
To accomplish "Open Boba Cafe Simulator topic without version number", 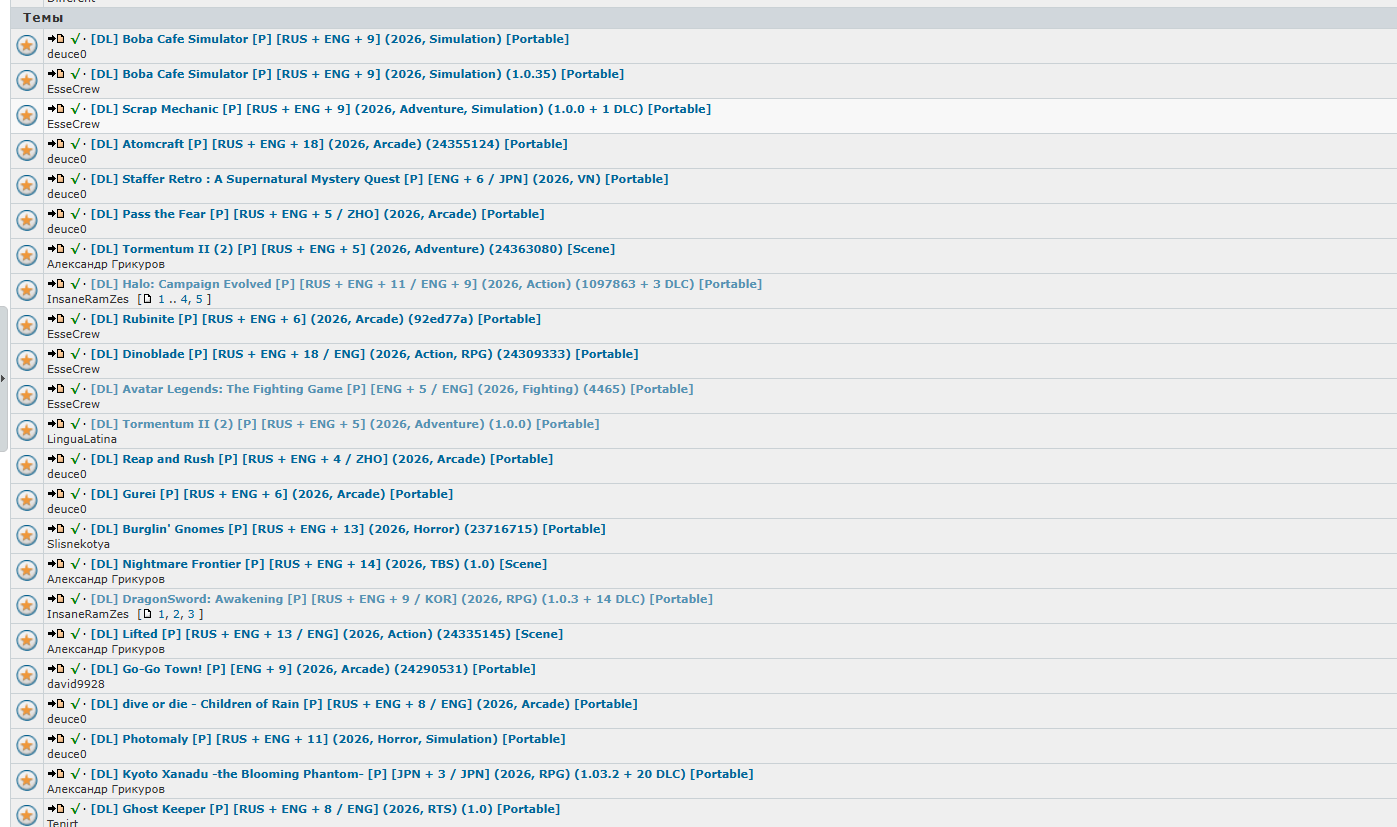I will [x=330, y=39].
